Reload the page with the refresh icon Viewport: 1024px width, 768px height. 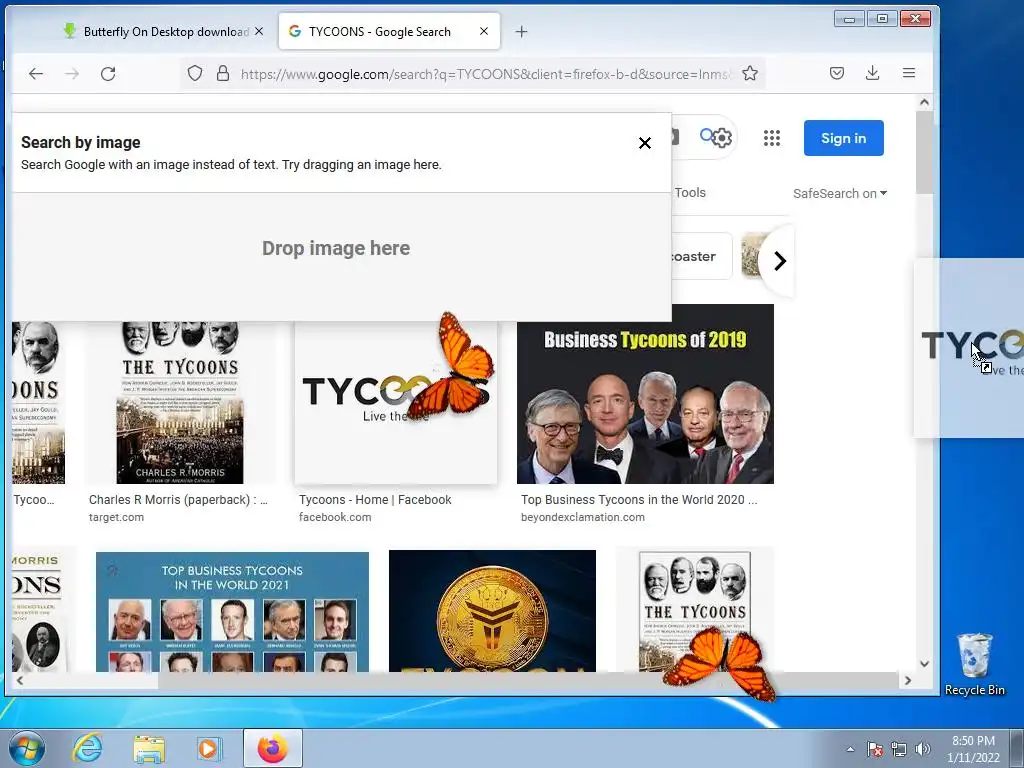[x=108, y=74]
